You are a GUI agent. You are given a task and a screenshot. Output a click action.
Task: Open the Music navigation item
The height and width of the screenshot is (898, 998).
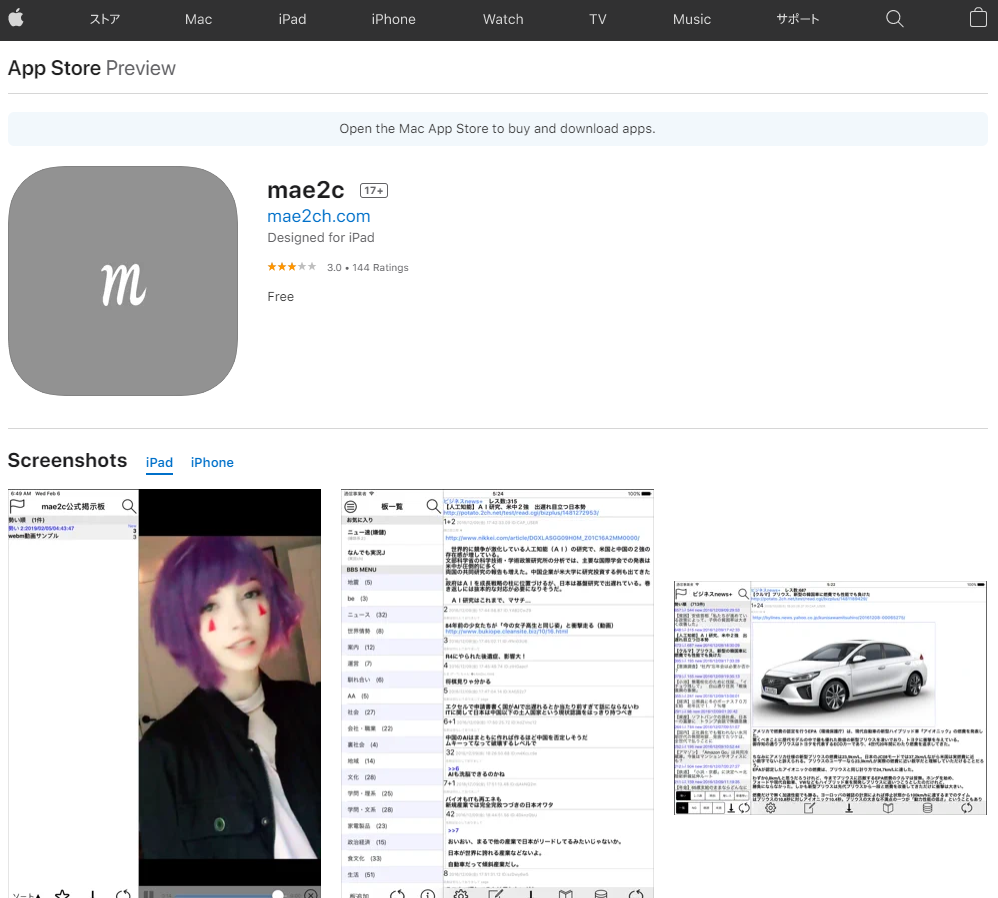click(692, 19)
